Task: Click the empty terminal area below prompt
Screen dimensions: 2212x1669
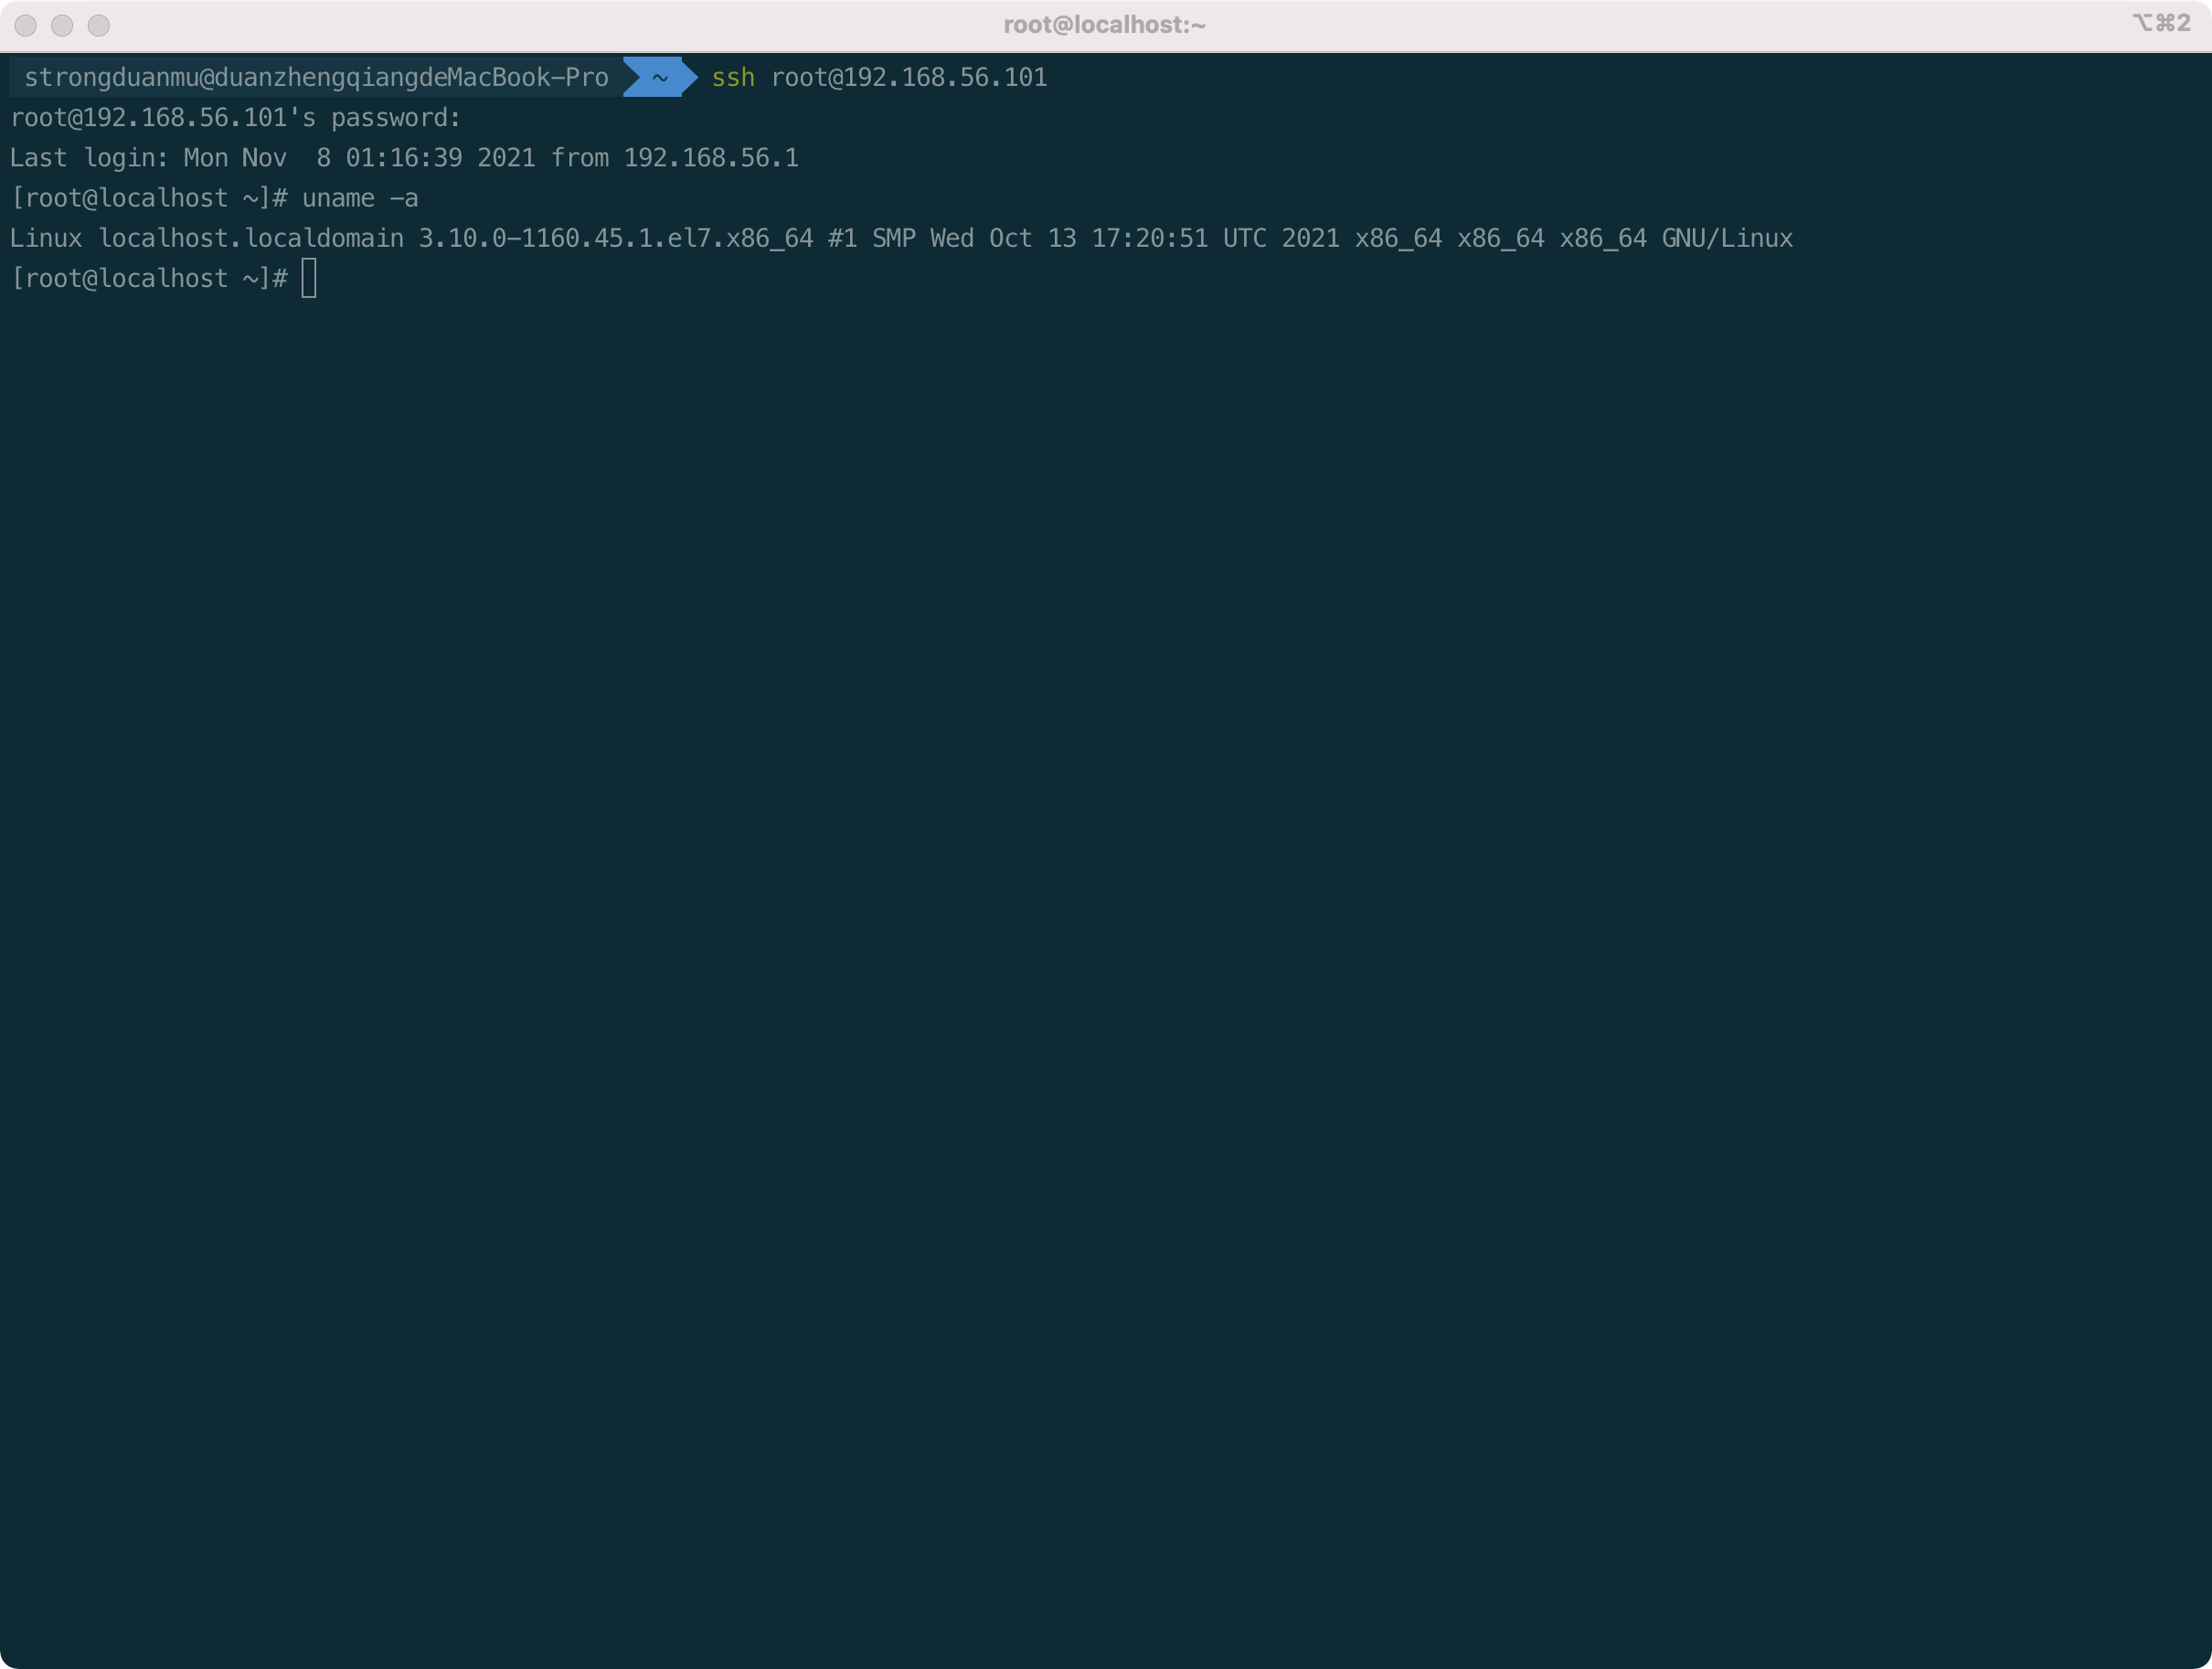Action: (x=1100, y=900)
